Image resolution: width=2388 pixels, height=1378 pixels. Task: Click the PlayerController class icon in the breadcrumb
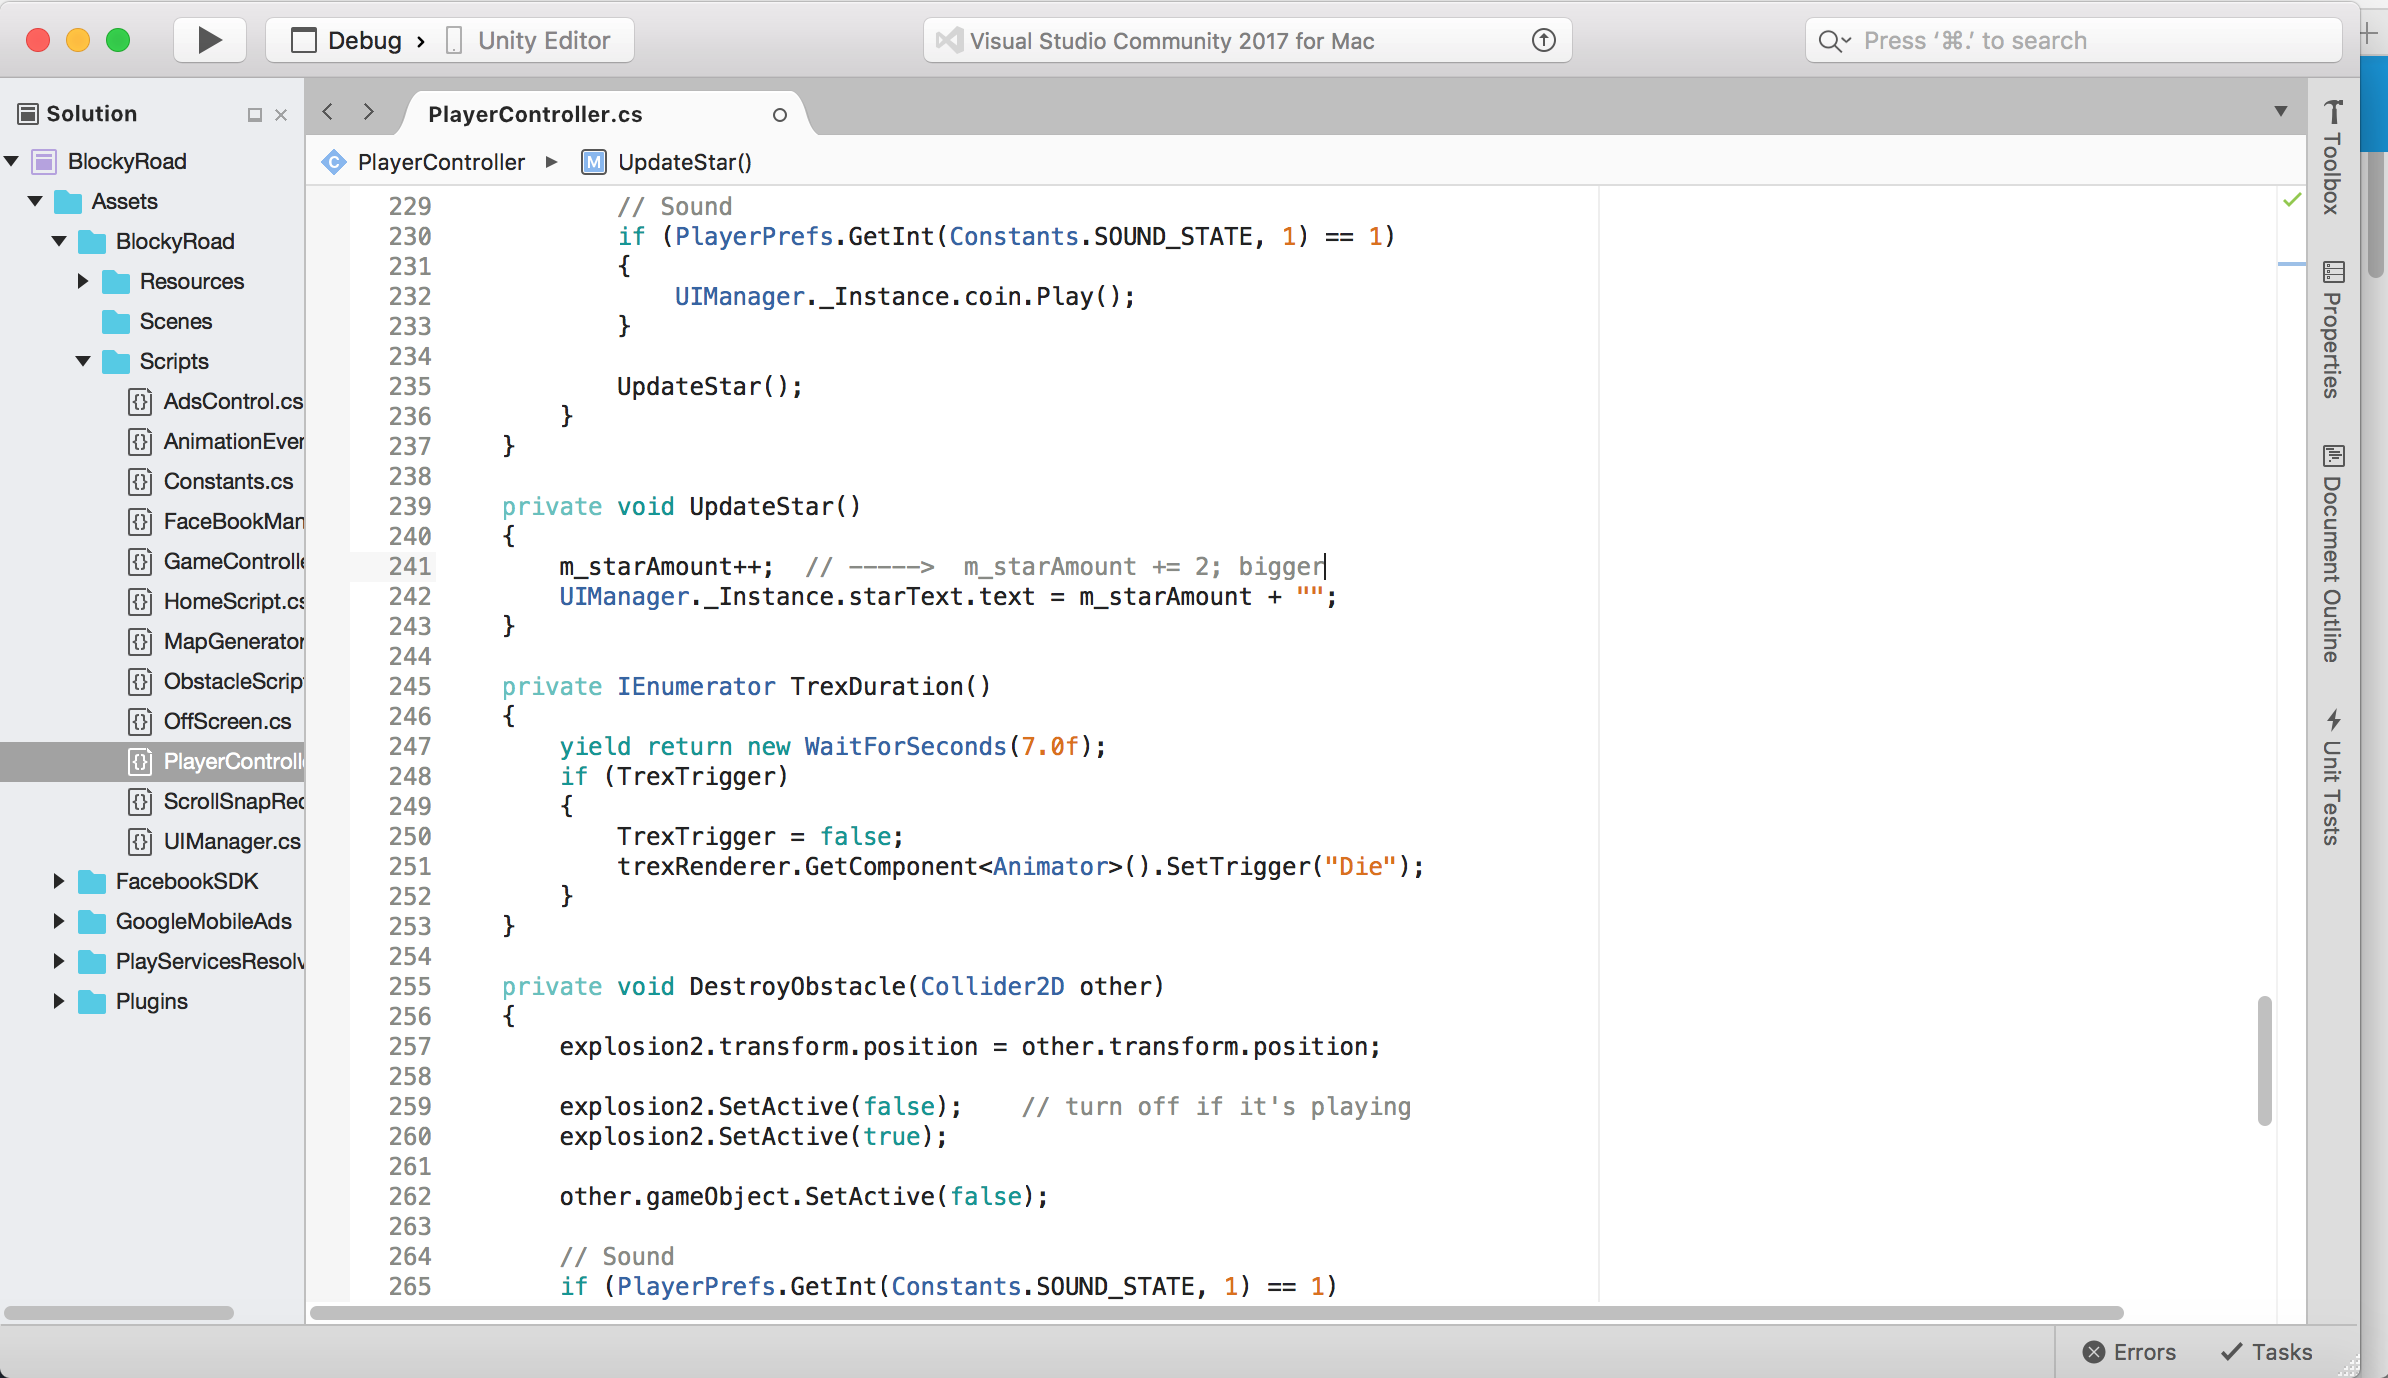tap(334, 162)
